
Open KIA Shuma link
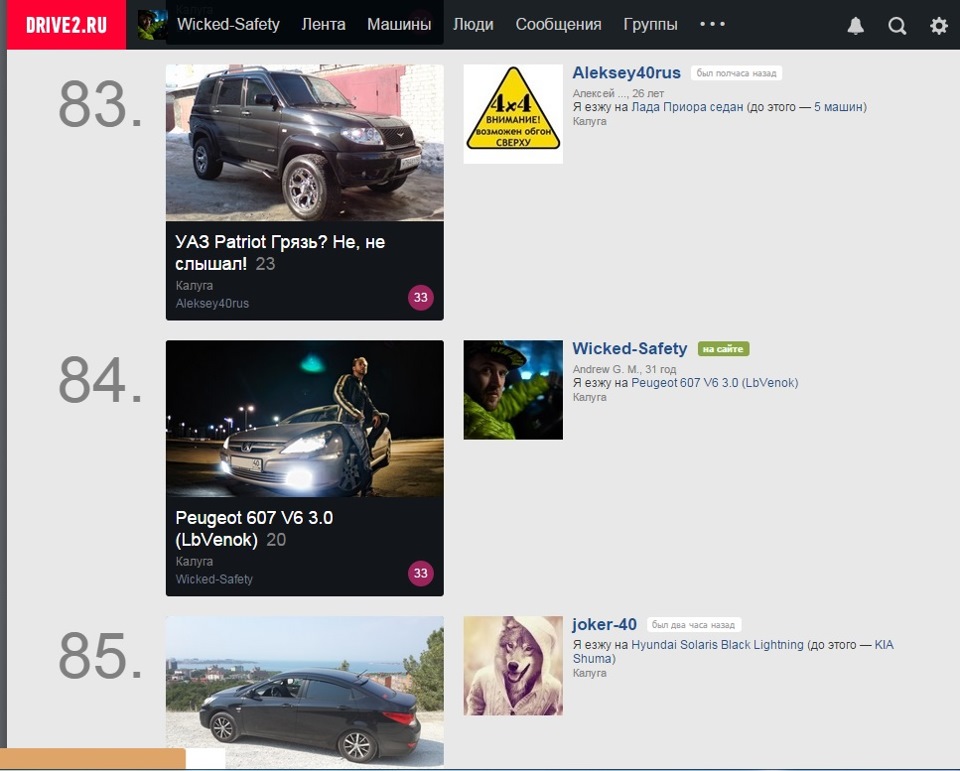(733, 652)
